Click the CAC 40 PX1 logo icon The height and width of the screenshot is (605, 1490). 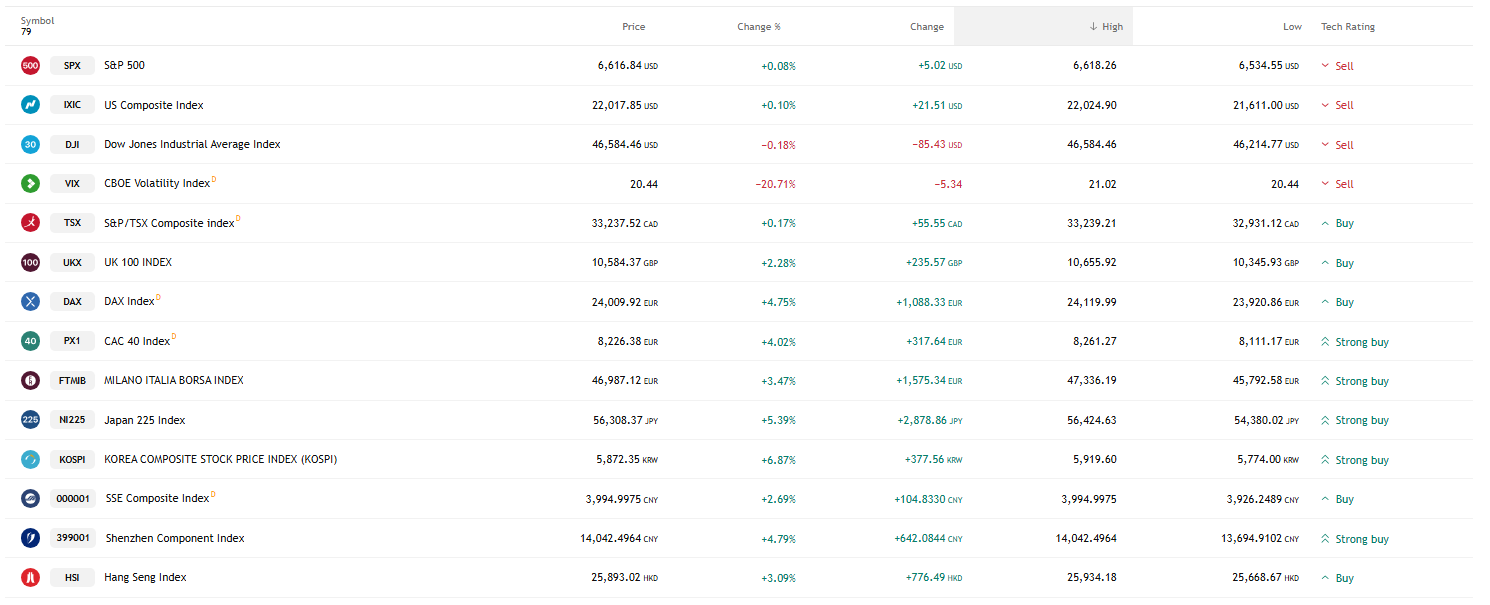30,341
